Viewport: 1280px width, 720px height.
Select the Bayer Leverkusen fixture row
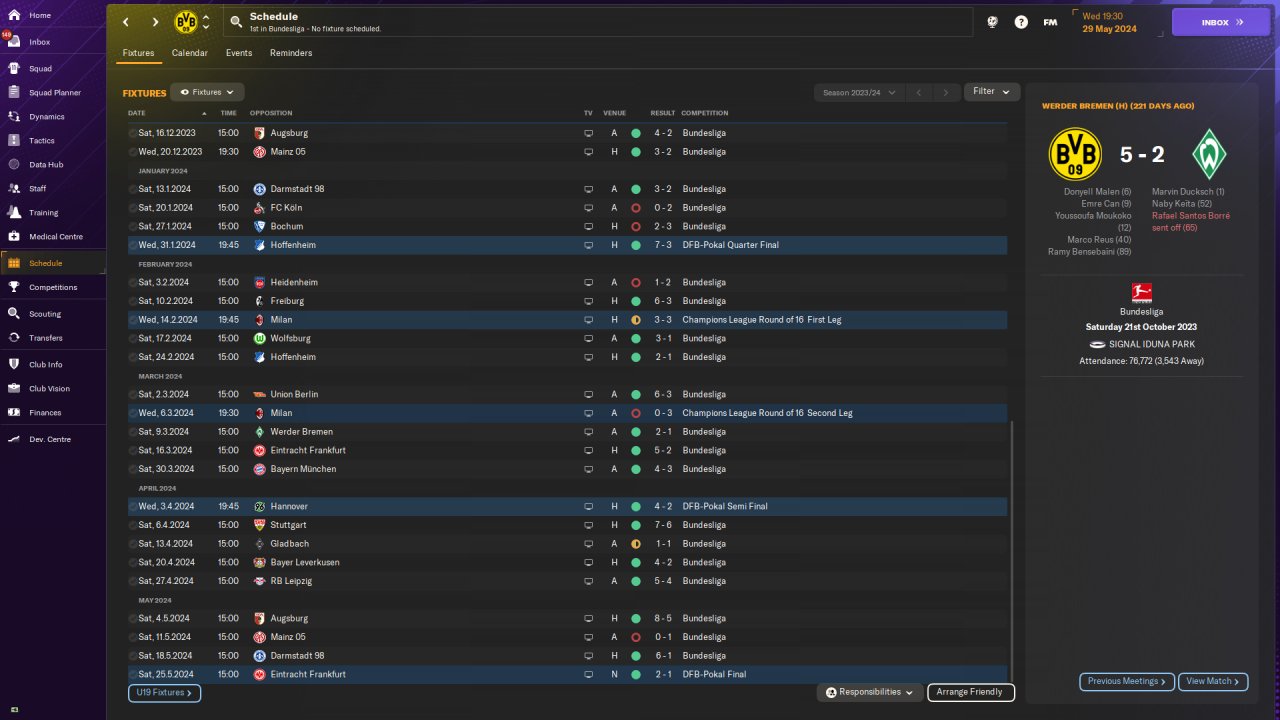point(567,562)
